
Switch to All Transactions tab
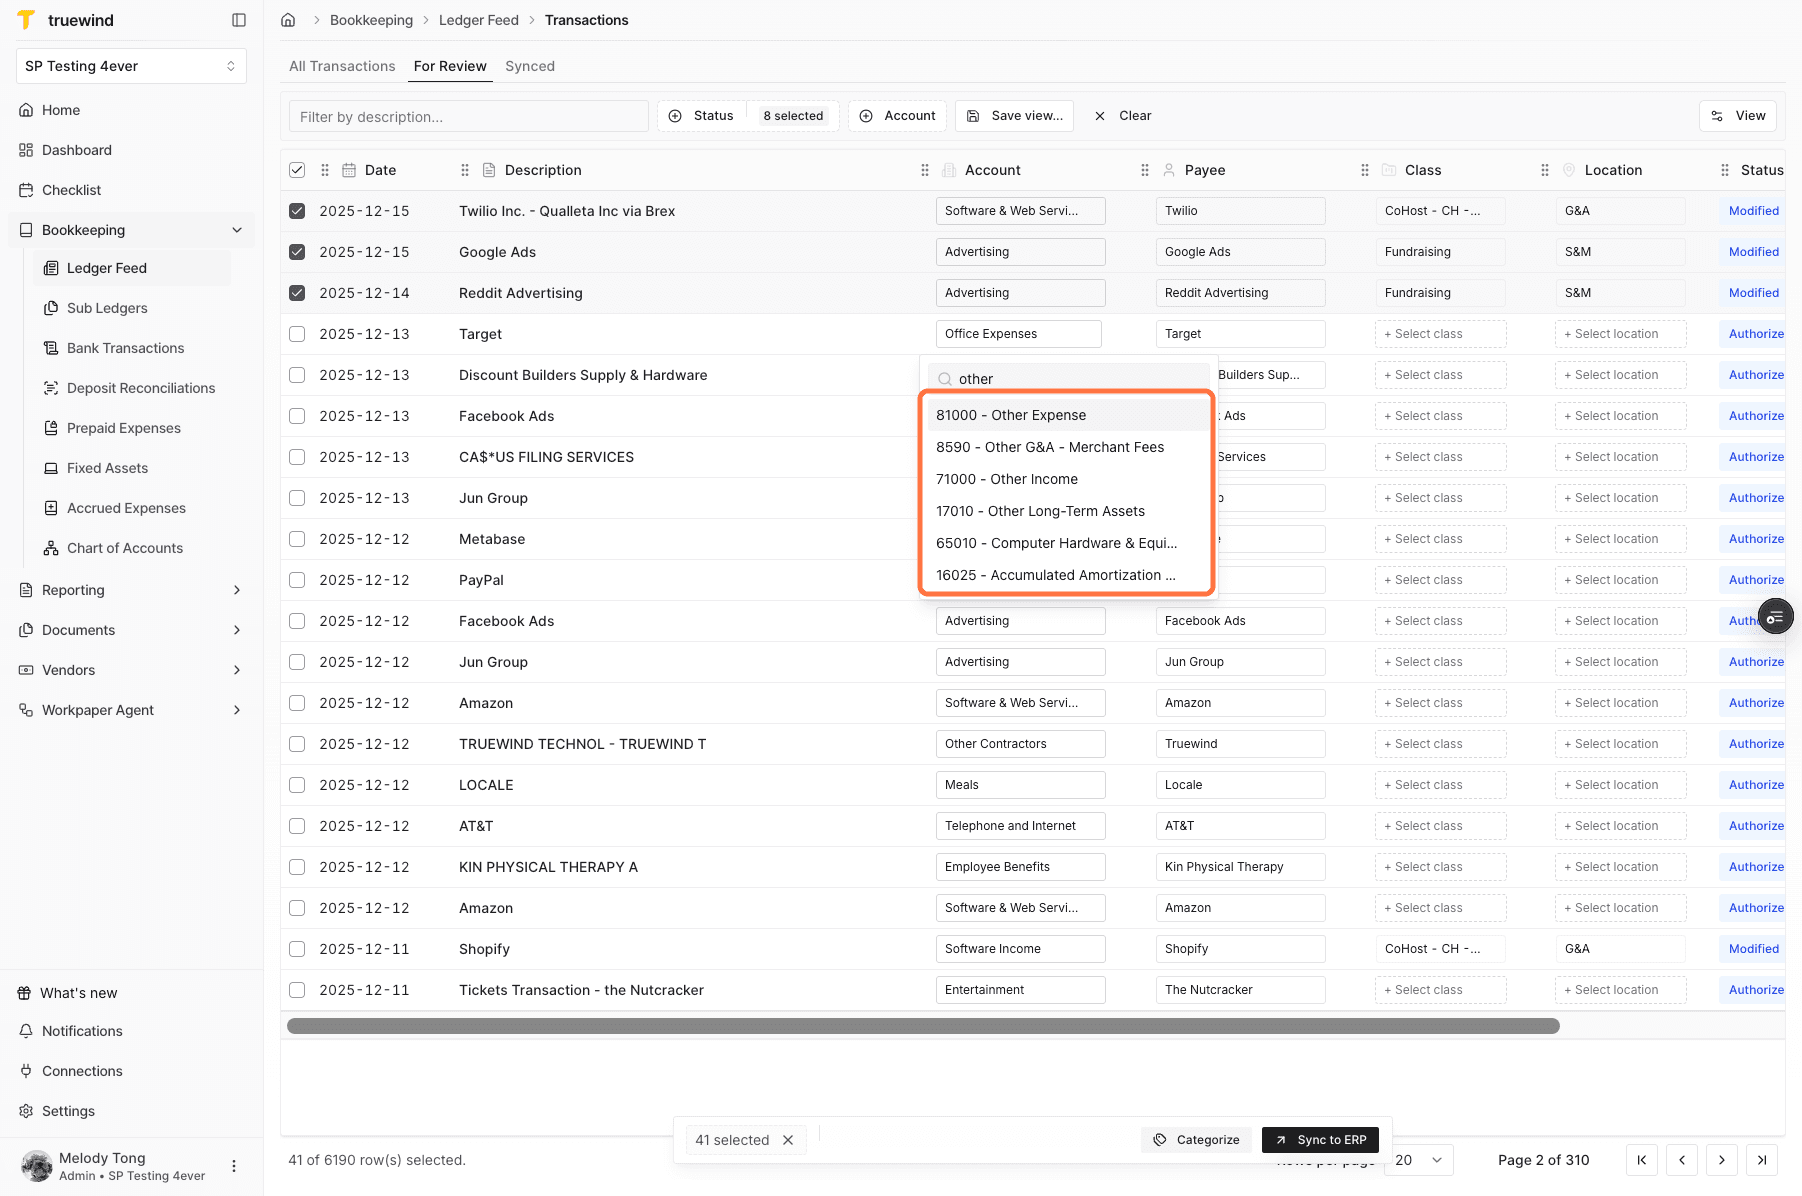pos(342,66)
